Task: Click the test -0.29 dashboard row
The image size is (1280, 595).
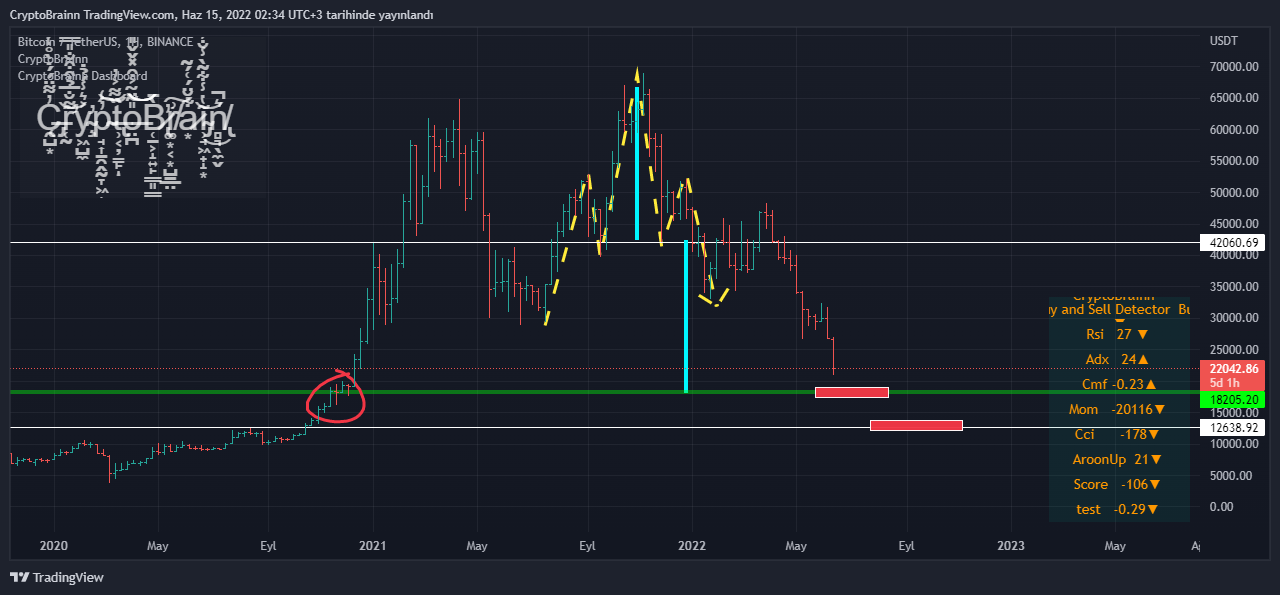Action: (x=1118, y=509)
